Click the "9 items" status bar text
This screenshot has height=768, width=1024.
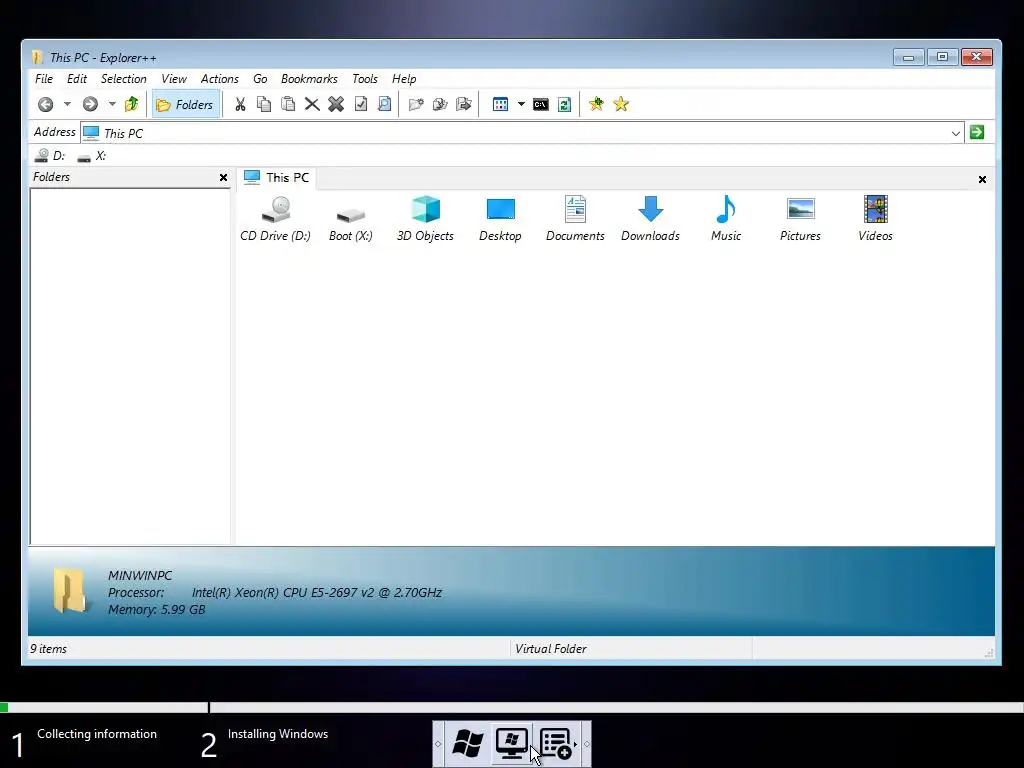tap(48, 649)
